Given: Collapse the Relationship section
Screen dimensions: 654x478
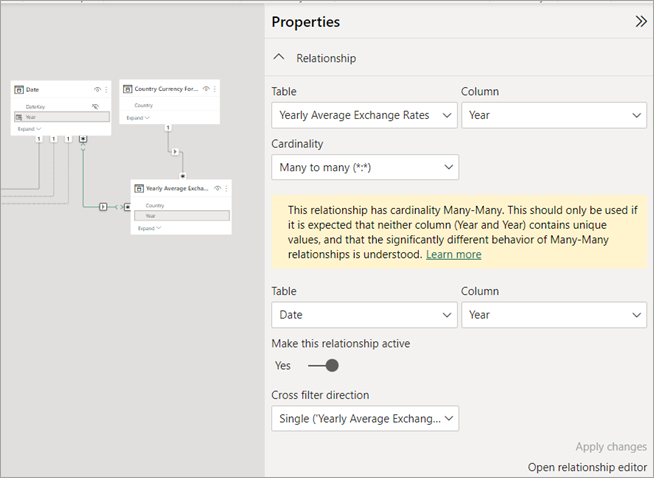Looking at the screenshot, I should point(280,58).
